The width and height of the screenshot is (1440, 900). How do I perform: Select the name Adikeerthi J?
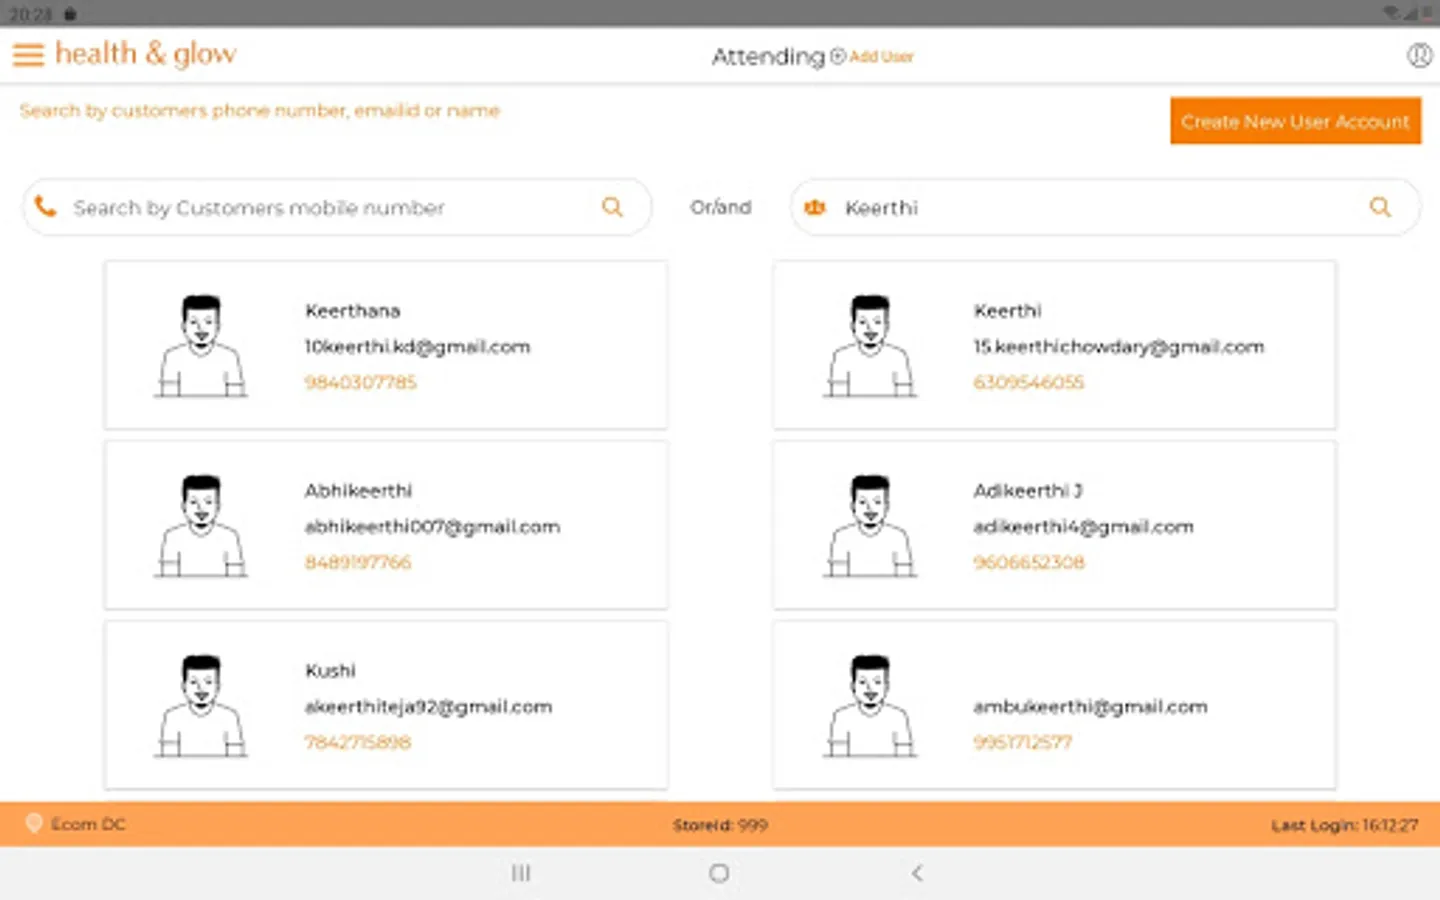[1028, 491]
